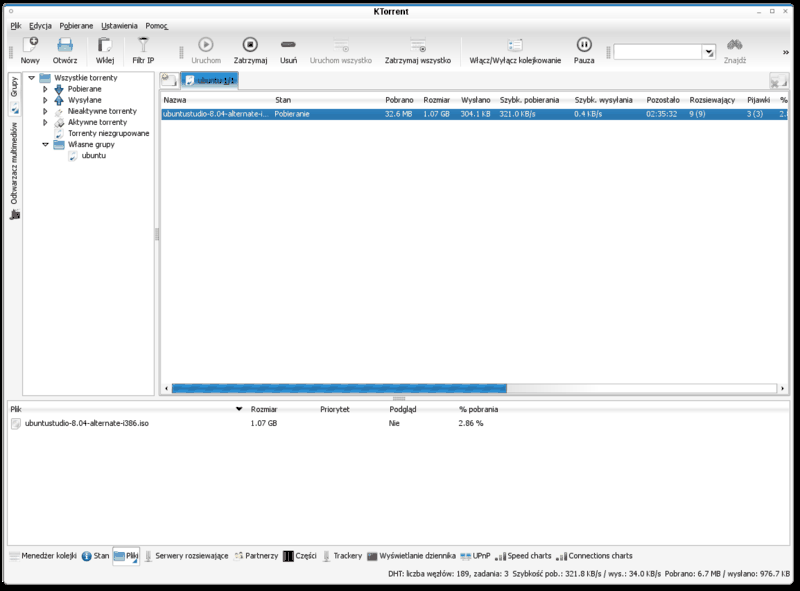Select the ubuntustudio-8.04-alternate-i386.iso file row
This screenshot has height=591, width=800.
(x=398, y=423)
